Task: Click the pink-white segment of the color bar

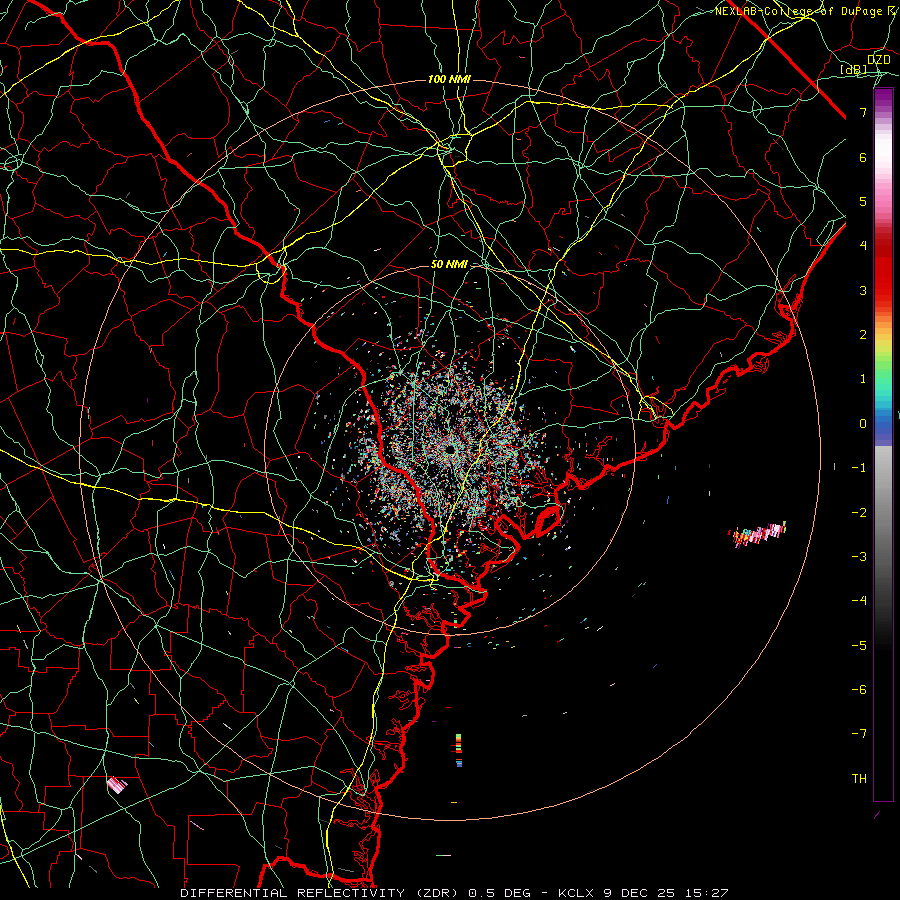Action: 883,172
